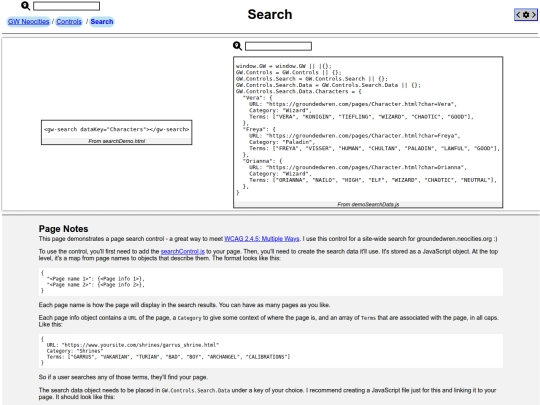Focus the demo Characters search input
The width and height of the screenshot is (540, 405).
point(278,46)
